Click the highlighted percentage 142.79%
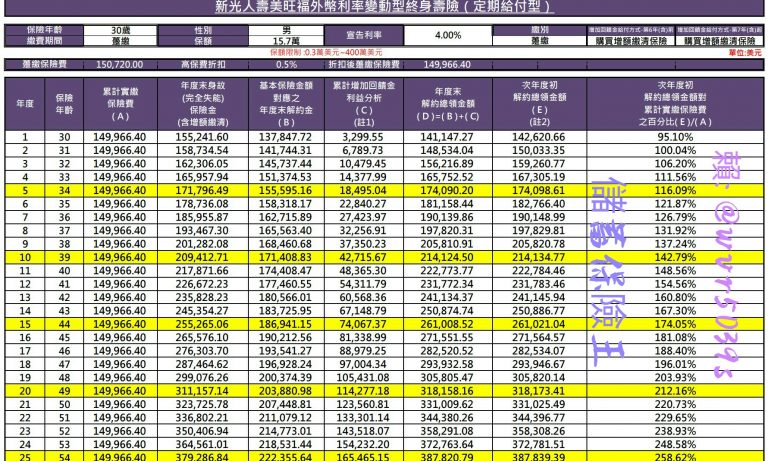Image resolution: width=768 pixels, height=461 pixels. pyautogui.click(x=675, y=257)
